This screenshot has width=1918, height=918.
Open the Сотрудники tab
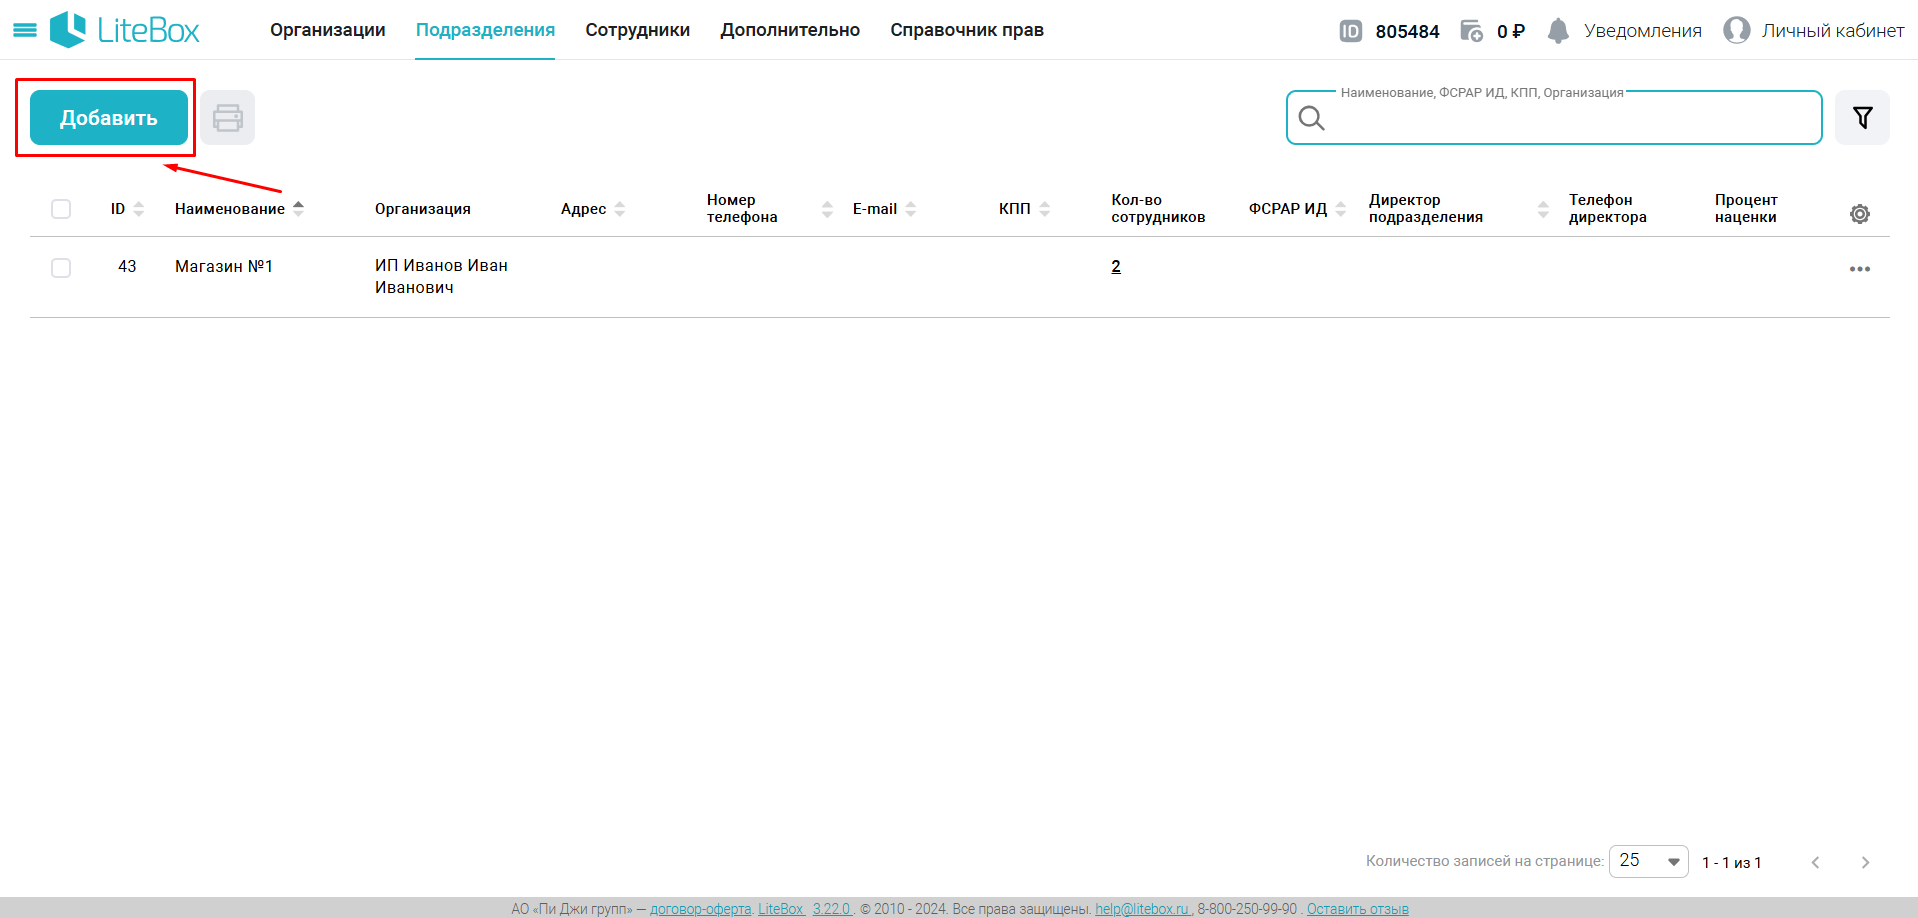(638, 30)
